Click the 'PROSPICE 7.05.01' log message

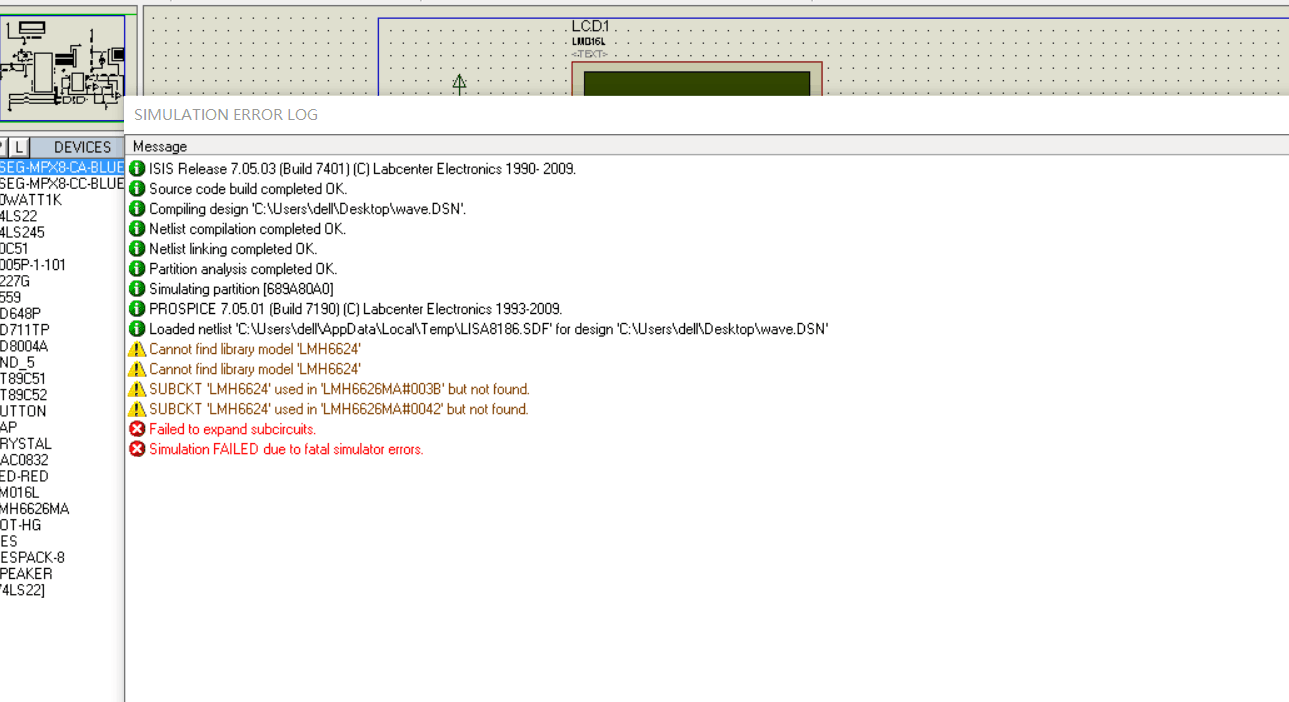click(355, 309)
